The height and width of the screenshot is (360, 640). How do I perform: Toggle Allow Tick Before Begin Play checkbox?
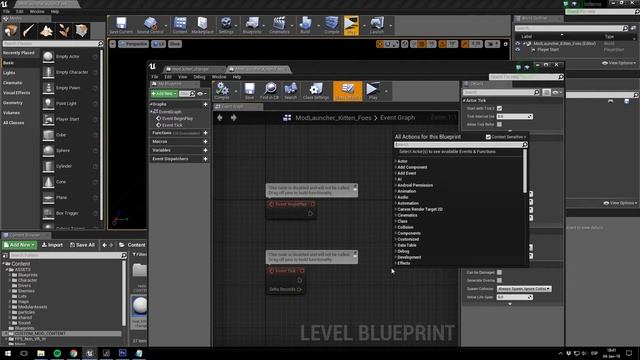click(499, 124)
